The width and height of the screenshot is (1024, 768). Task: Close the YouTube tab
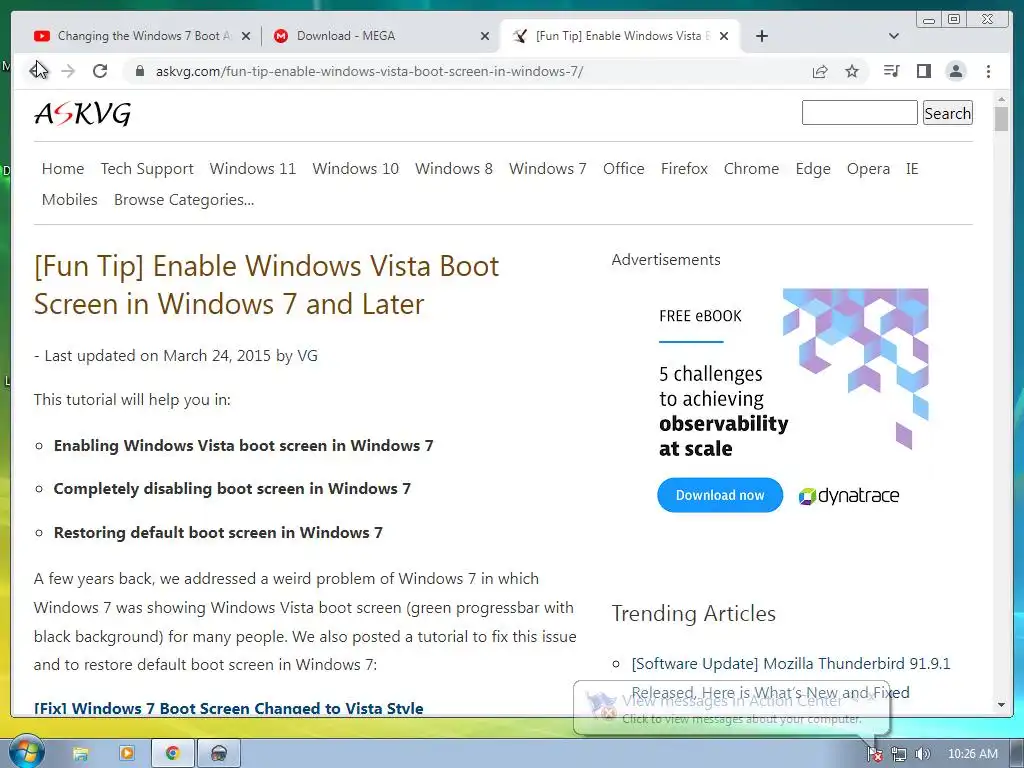[246, 37]
